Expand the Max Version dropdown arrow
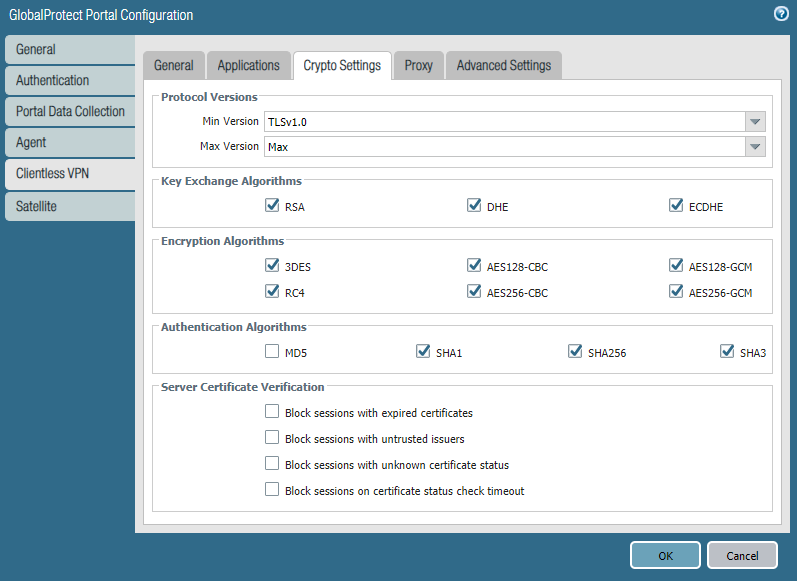Viewport: 797px width, 581px height. point(755,147)
